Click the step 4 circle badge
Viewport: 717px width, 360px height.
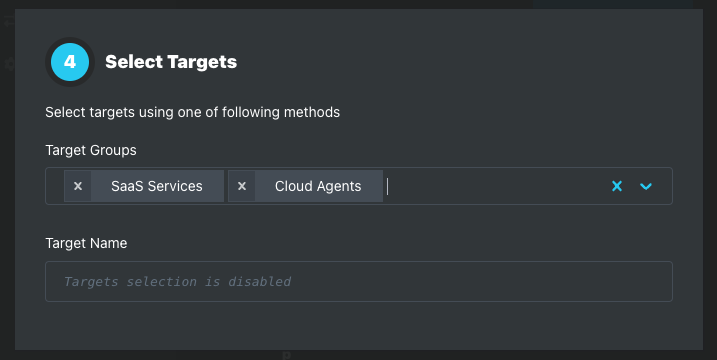point(70,62)
